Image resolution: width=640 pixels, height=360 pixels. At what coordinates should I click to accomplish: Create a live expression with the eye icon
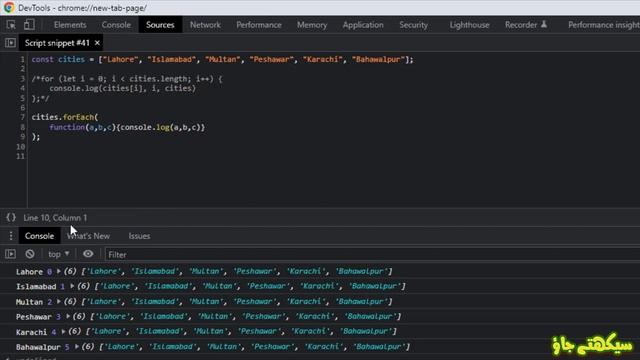coord(88,254)
